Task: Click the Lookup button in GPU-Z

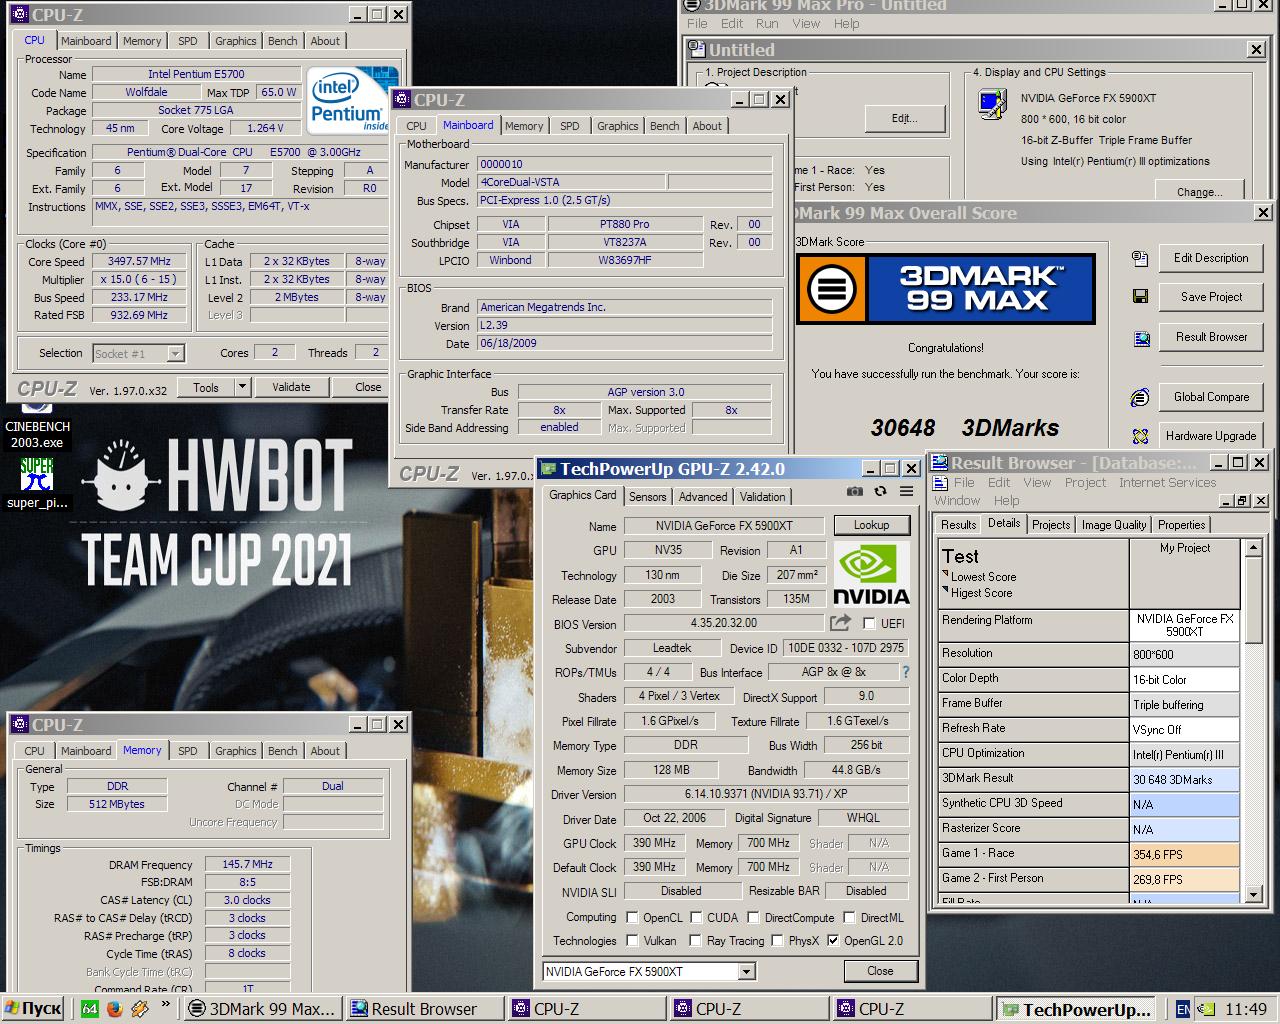Action: click(871, 525)
